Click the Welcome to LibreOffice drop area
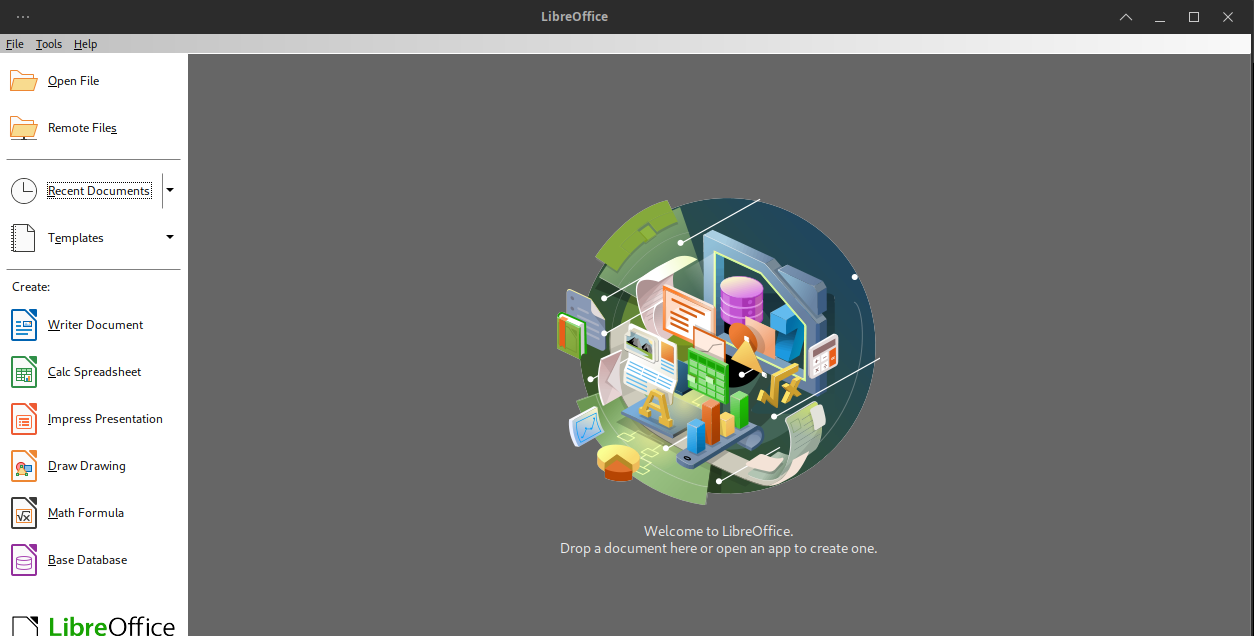This screenshot has width=1254, height=636. coord(718,540)
